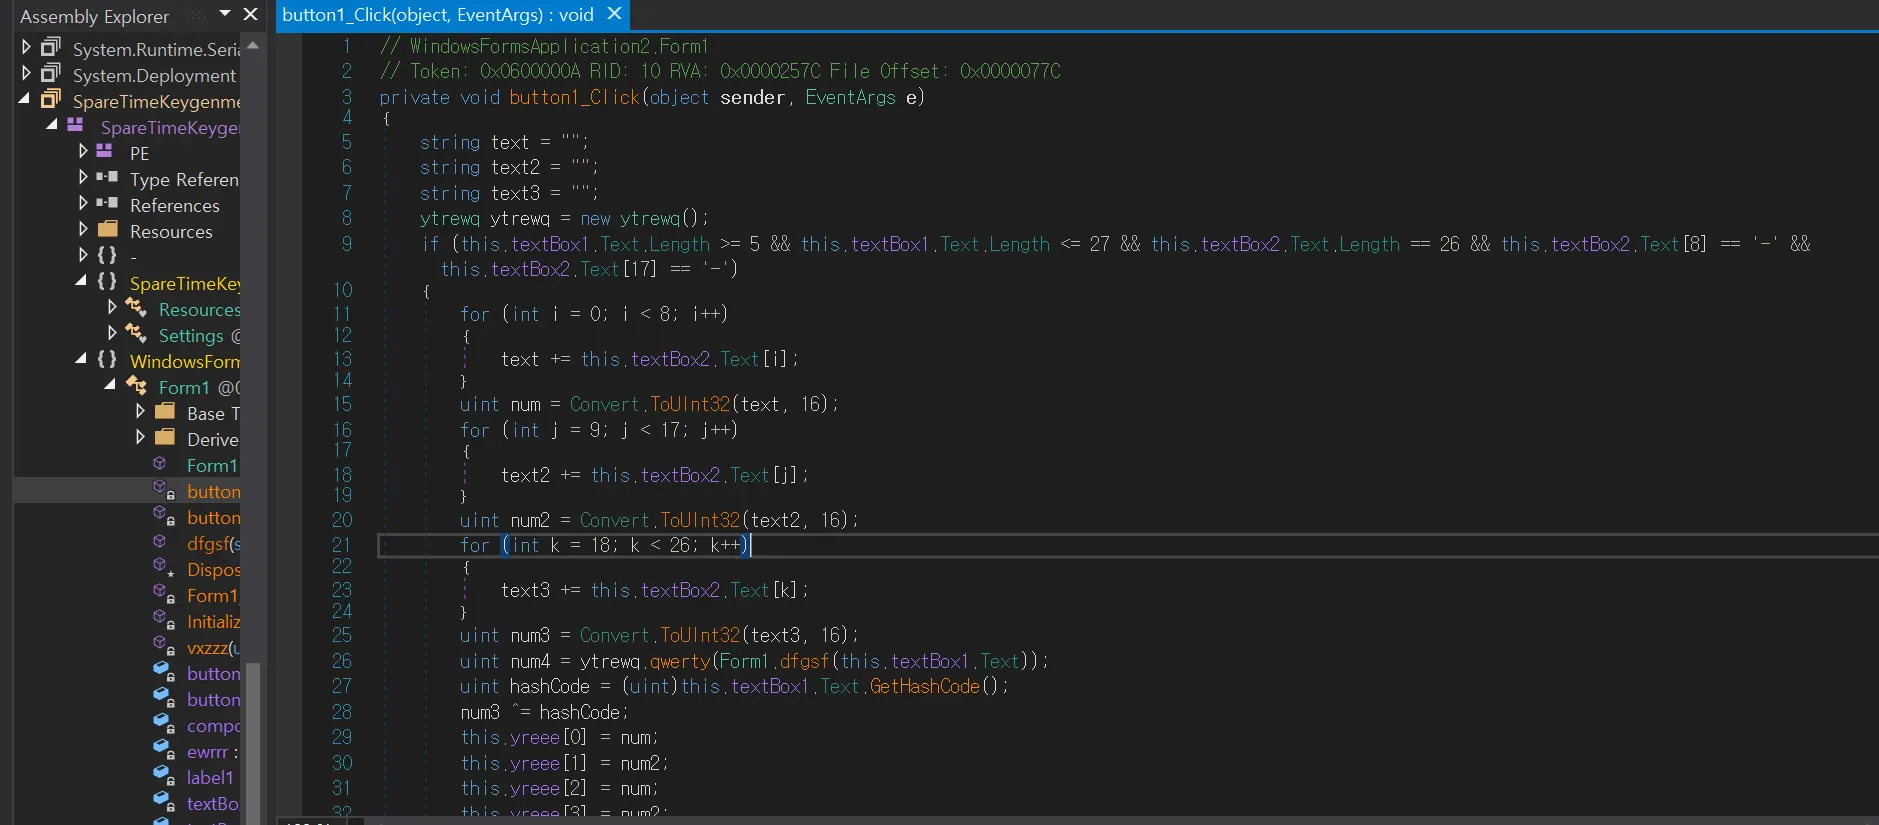The width and height of the screenshot is (1879, 825).
Task: Expand the References node
Action: tap(83, 204)
